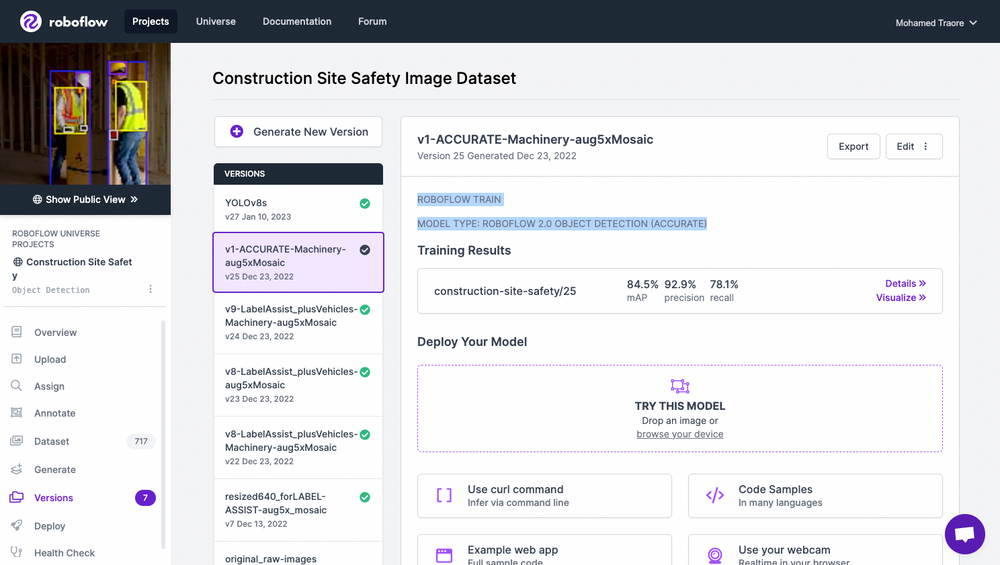Click the Assign magnifier icon
Viewport: 1000px width, 565px height.
(17, 386)
